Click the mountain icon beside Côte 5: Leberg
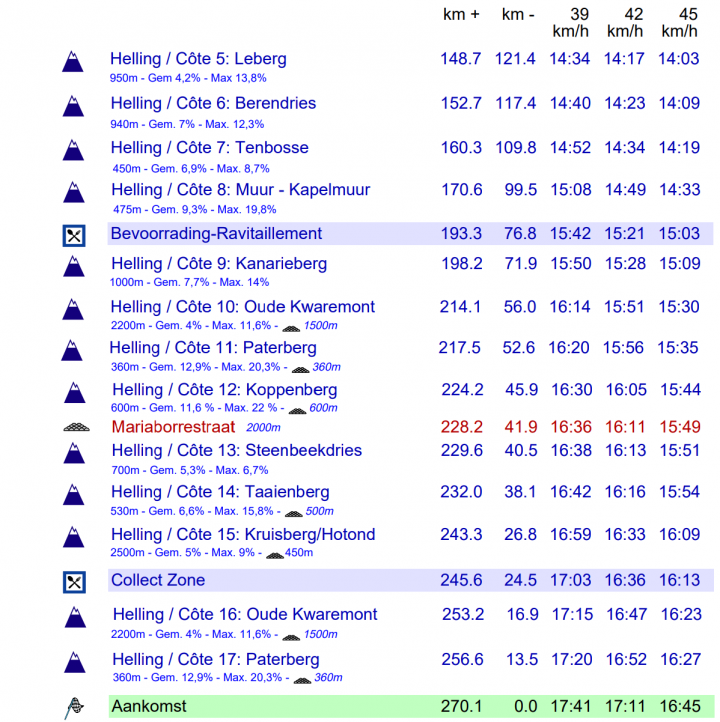The height and width of the screenshot is (722, 720). click(73, 62)
